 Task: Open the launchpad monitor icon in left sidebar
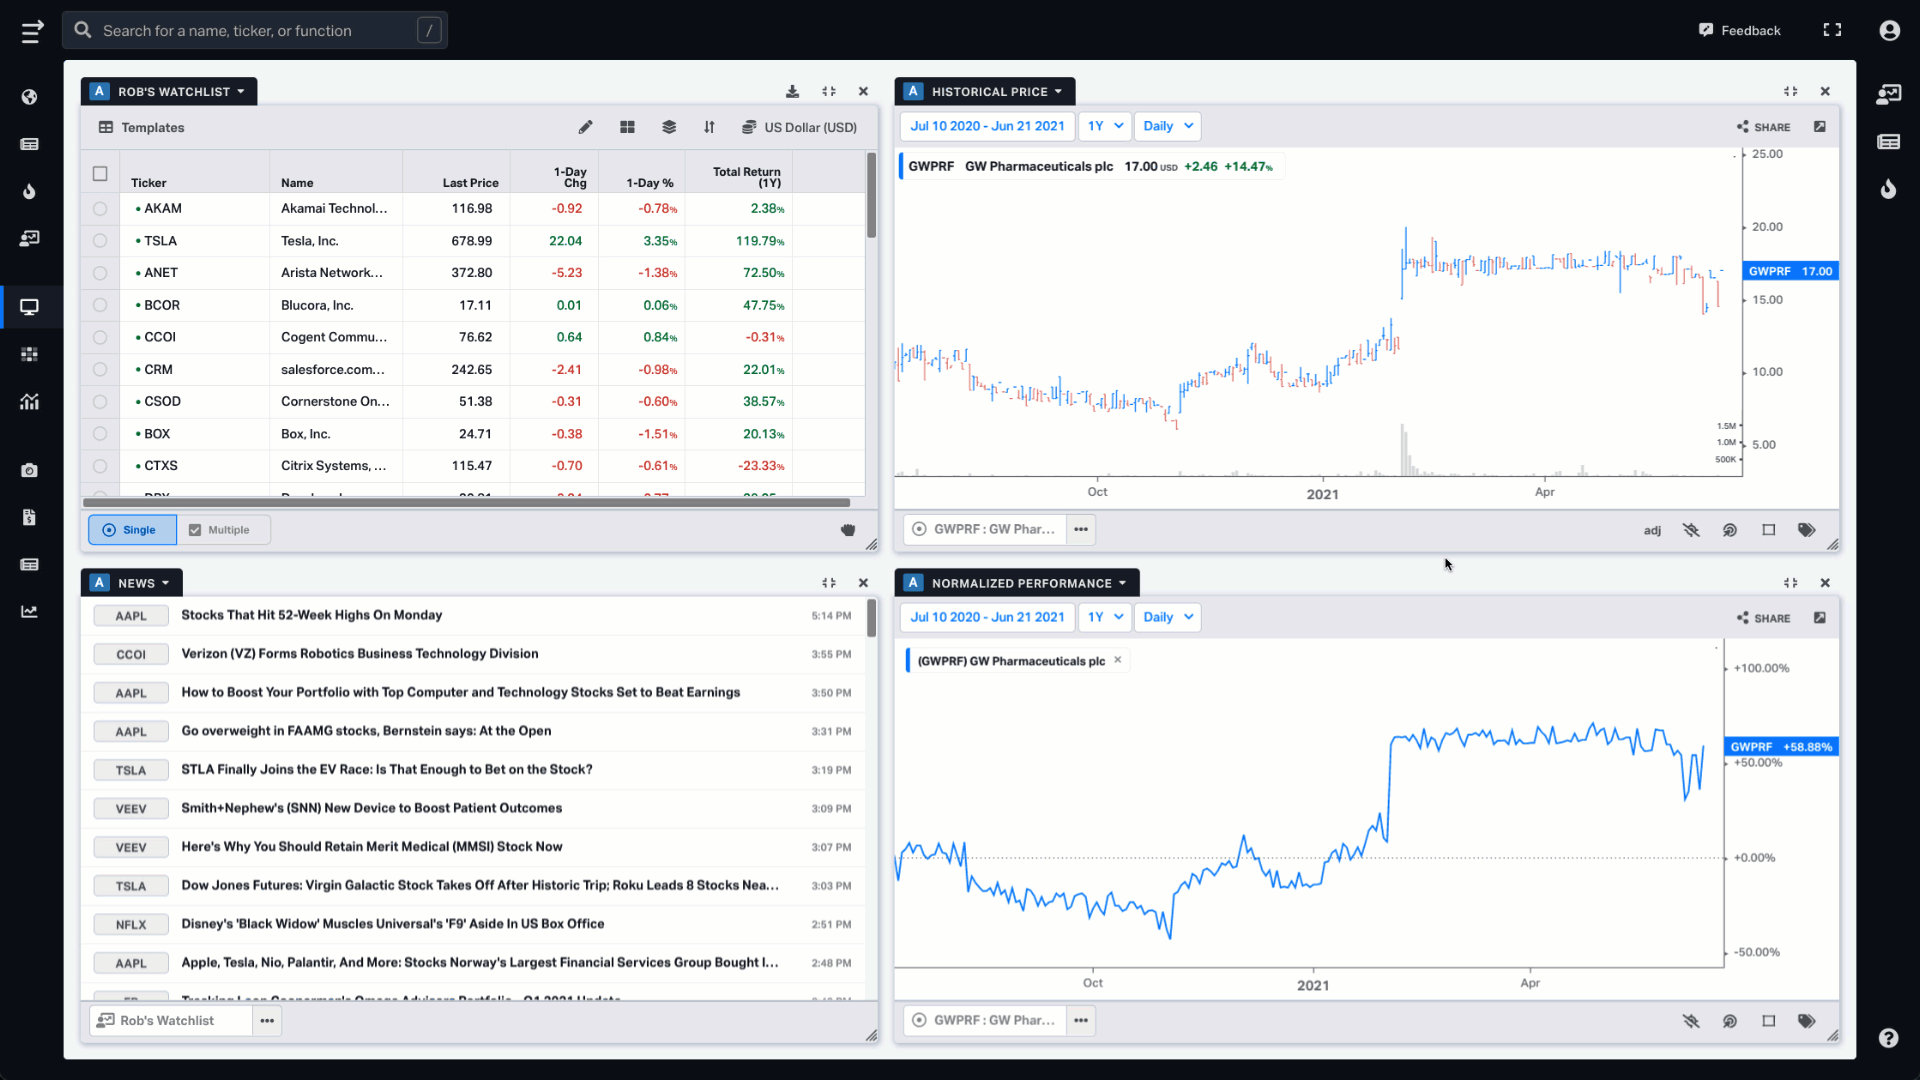29,307
